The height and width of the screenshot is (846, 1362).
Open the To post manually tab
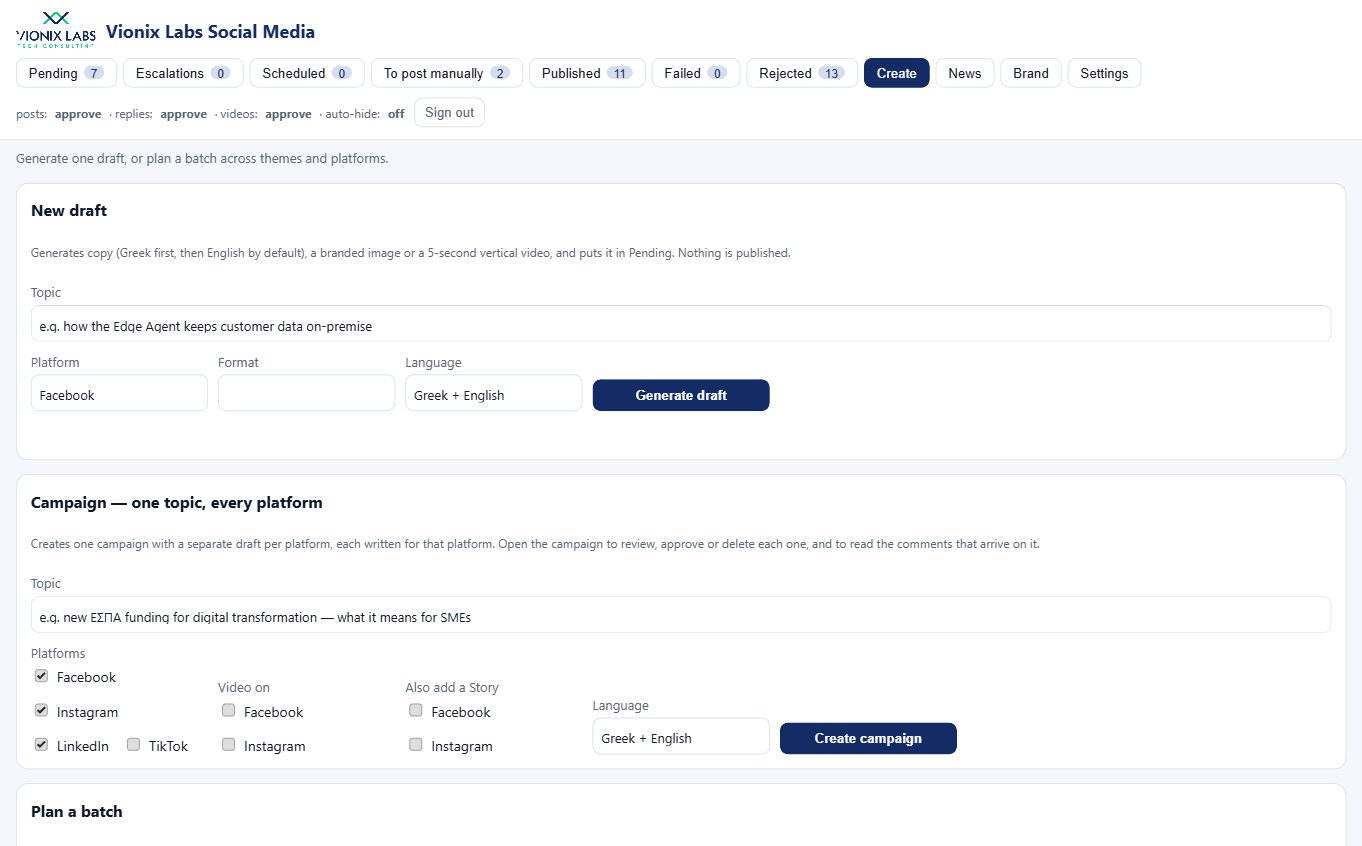point(447,73)
